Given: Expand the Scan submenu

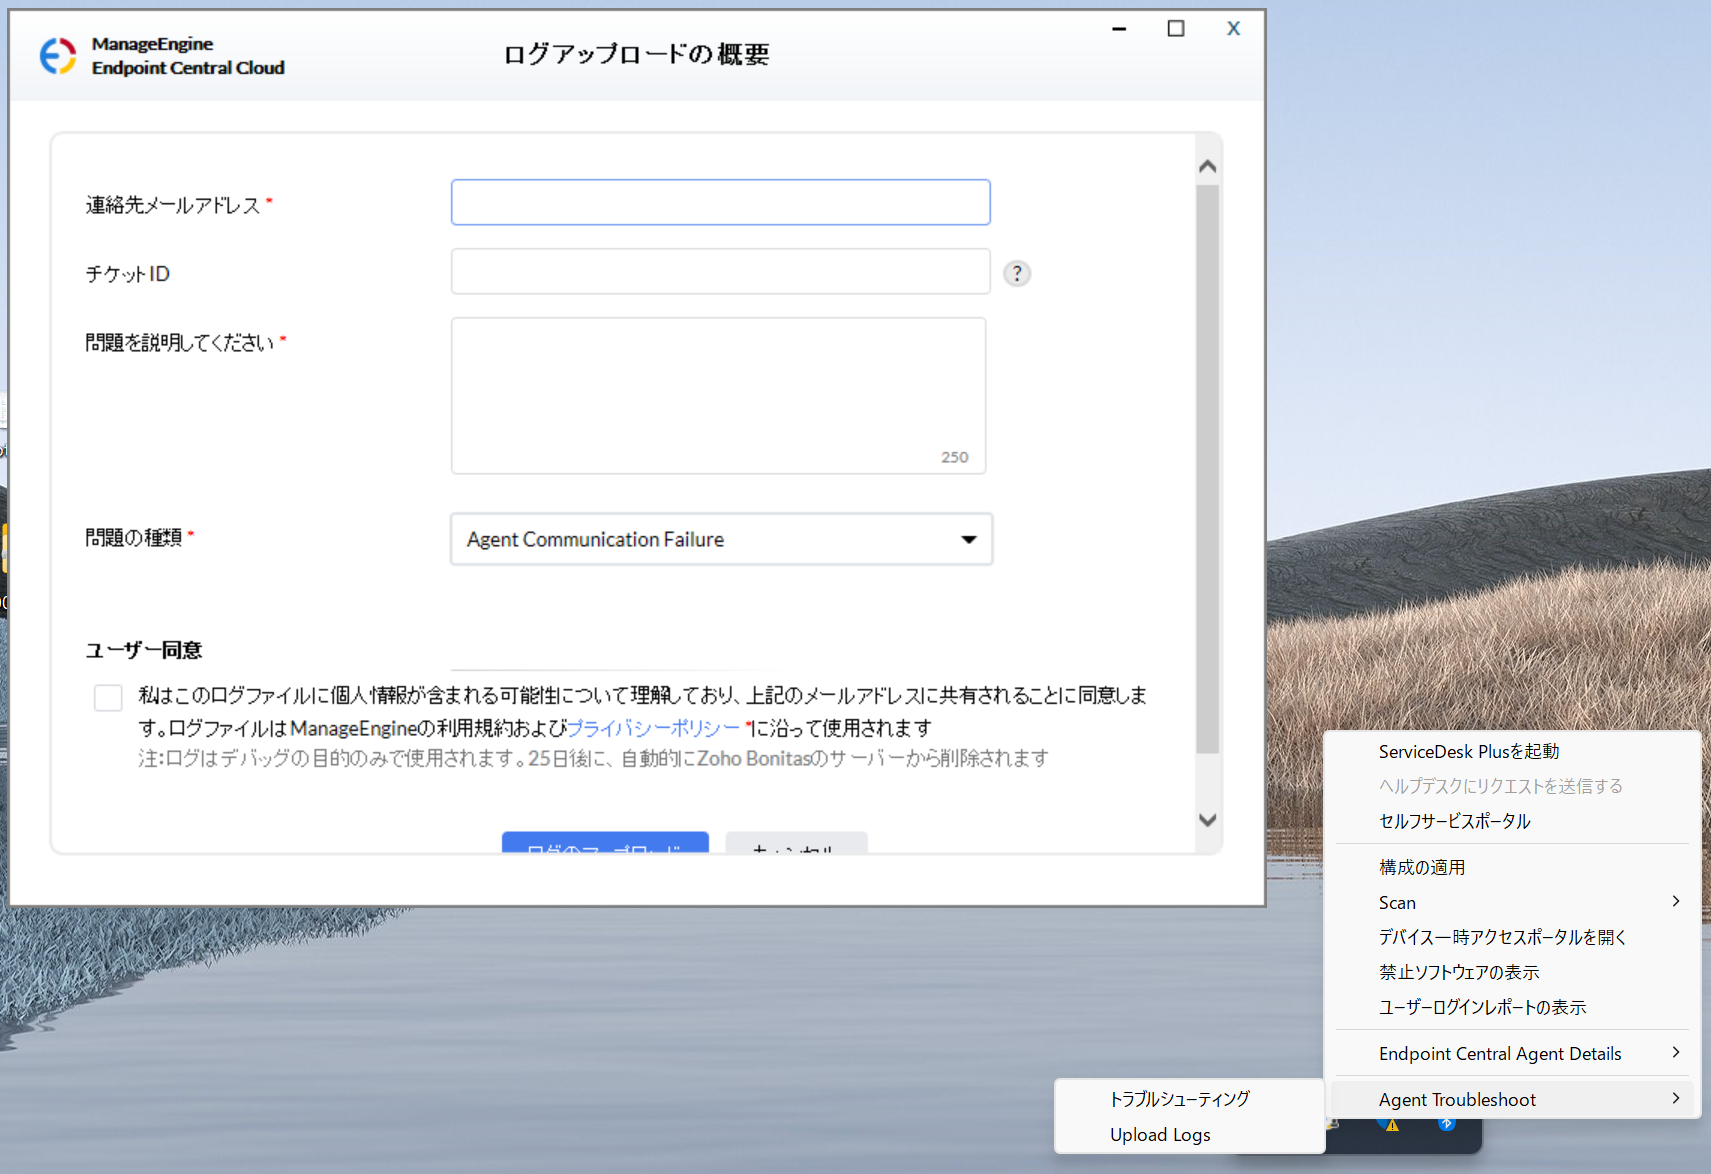Looking at the screenshot, I should coord(1512,902).
